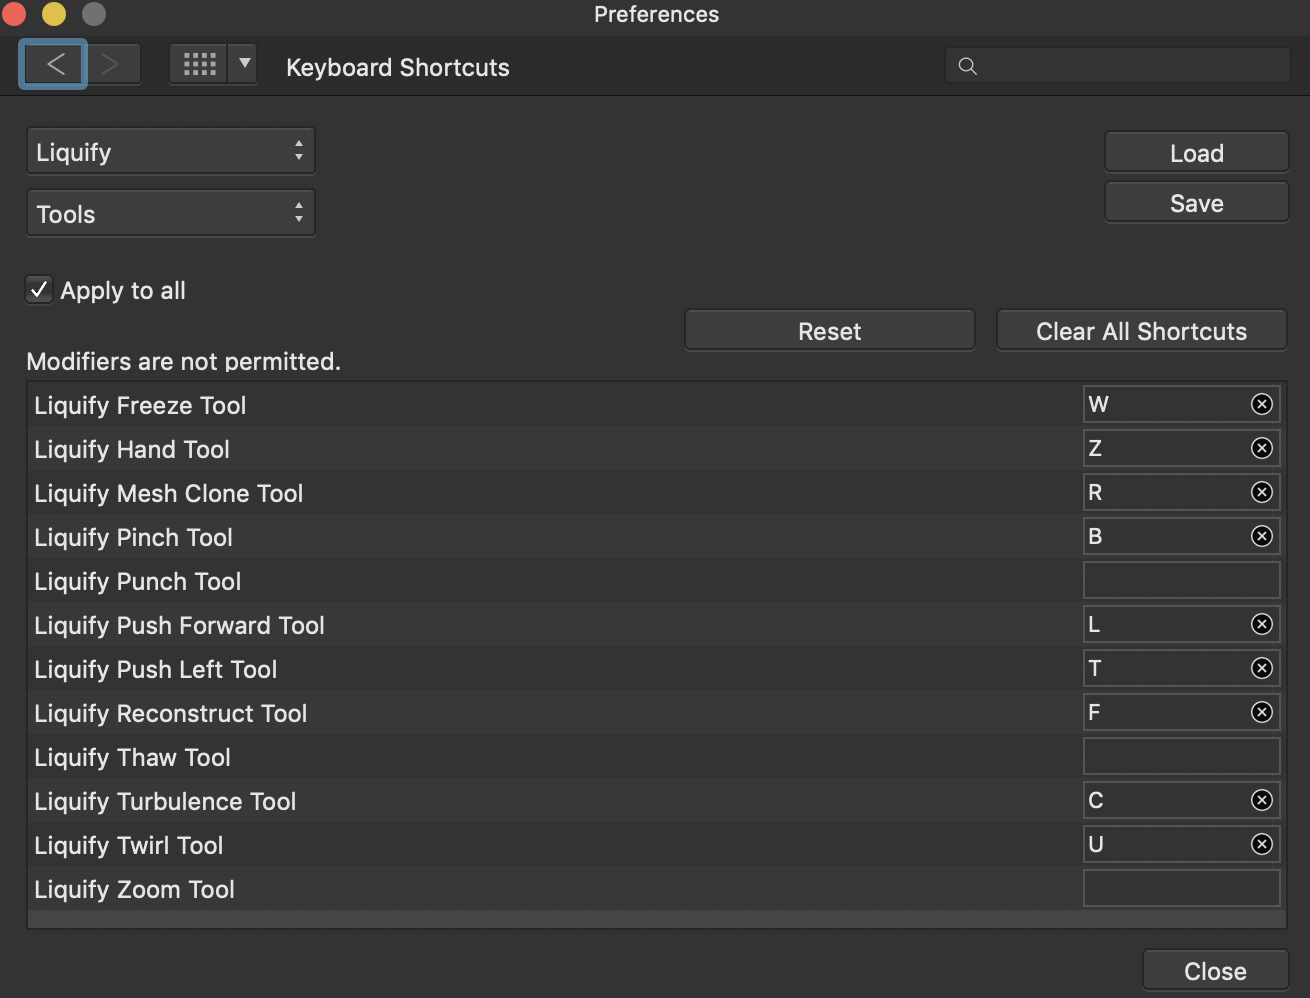Image resolution: width=1310 pixels, height=998 pixels.
Task: Clear the Liquify Twirl Tool shortcut U
Action: [x=1262, y=844]
